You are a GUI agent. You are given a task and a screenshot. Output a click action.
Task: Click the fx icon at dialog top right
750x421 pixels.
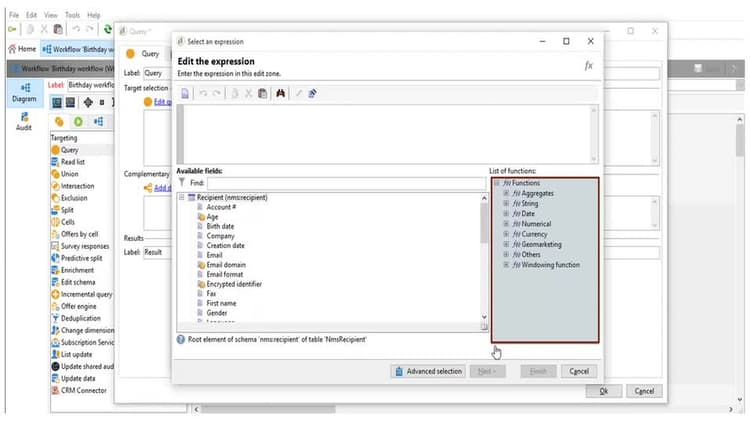coord(588,66)
